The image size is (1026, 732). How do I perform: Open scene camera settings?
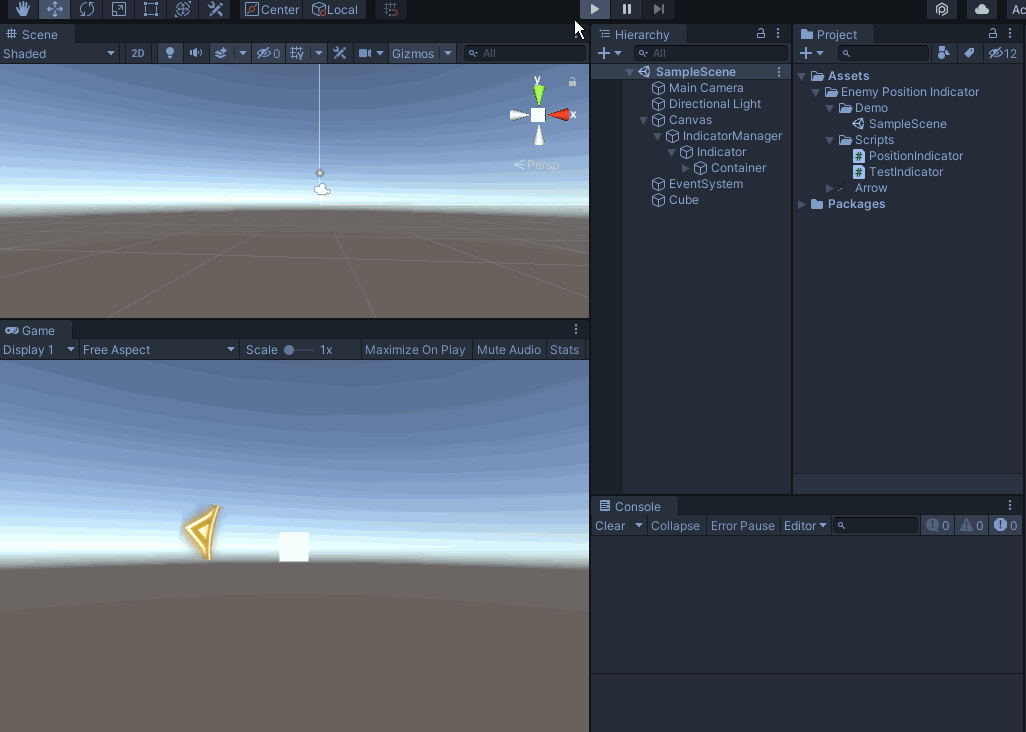pyautogui.click(x=370, y=54)
